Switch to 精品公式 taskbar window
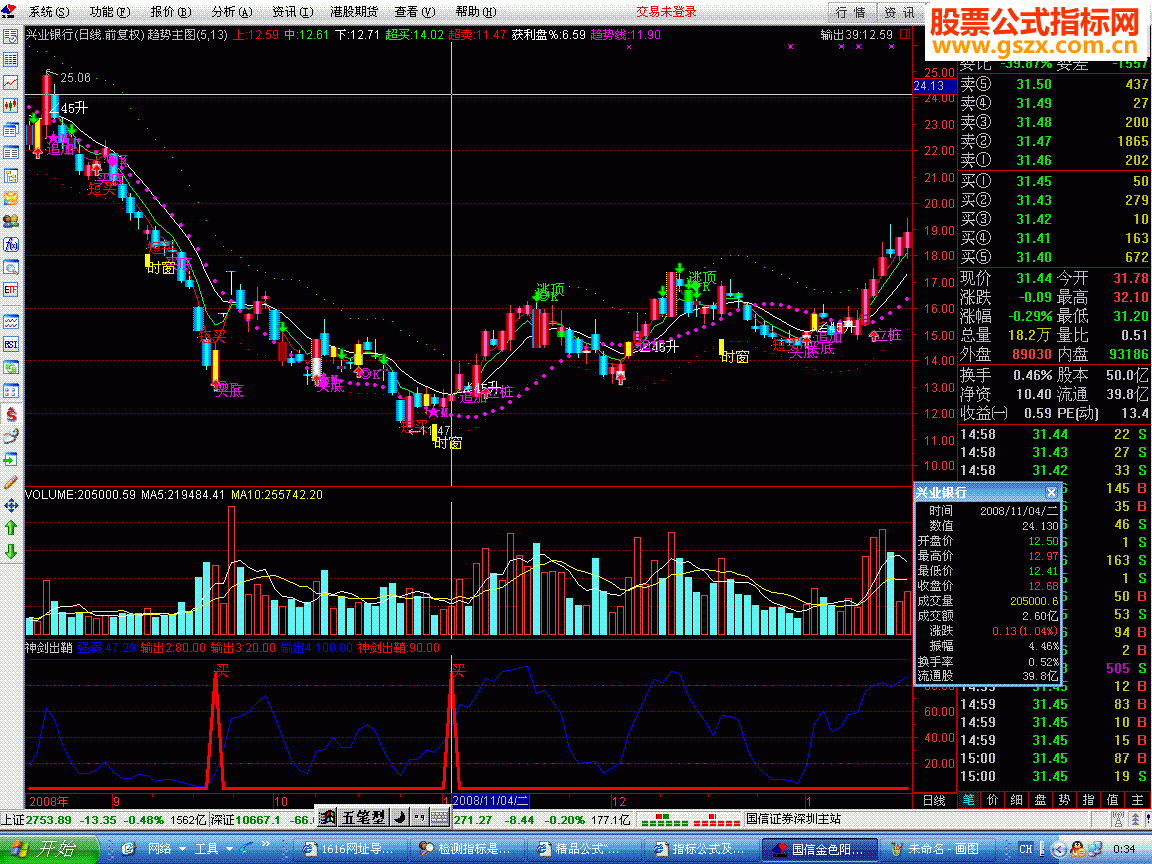1152x864 pixels. 582,849
